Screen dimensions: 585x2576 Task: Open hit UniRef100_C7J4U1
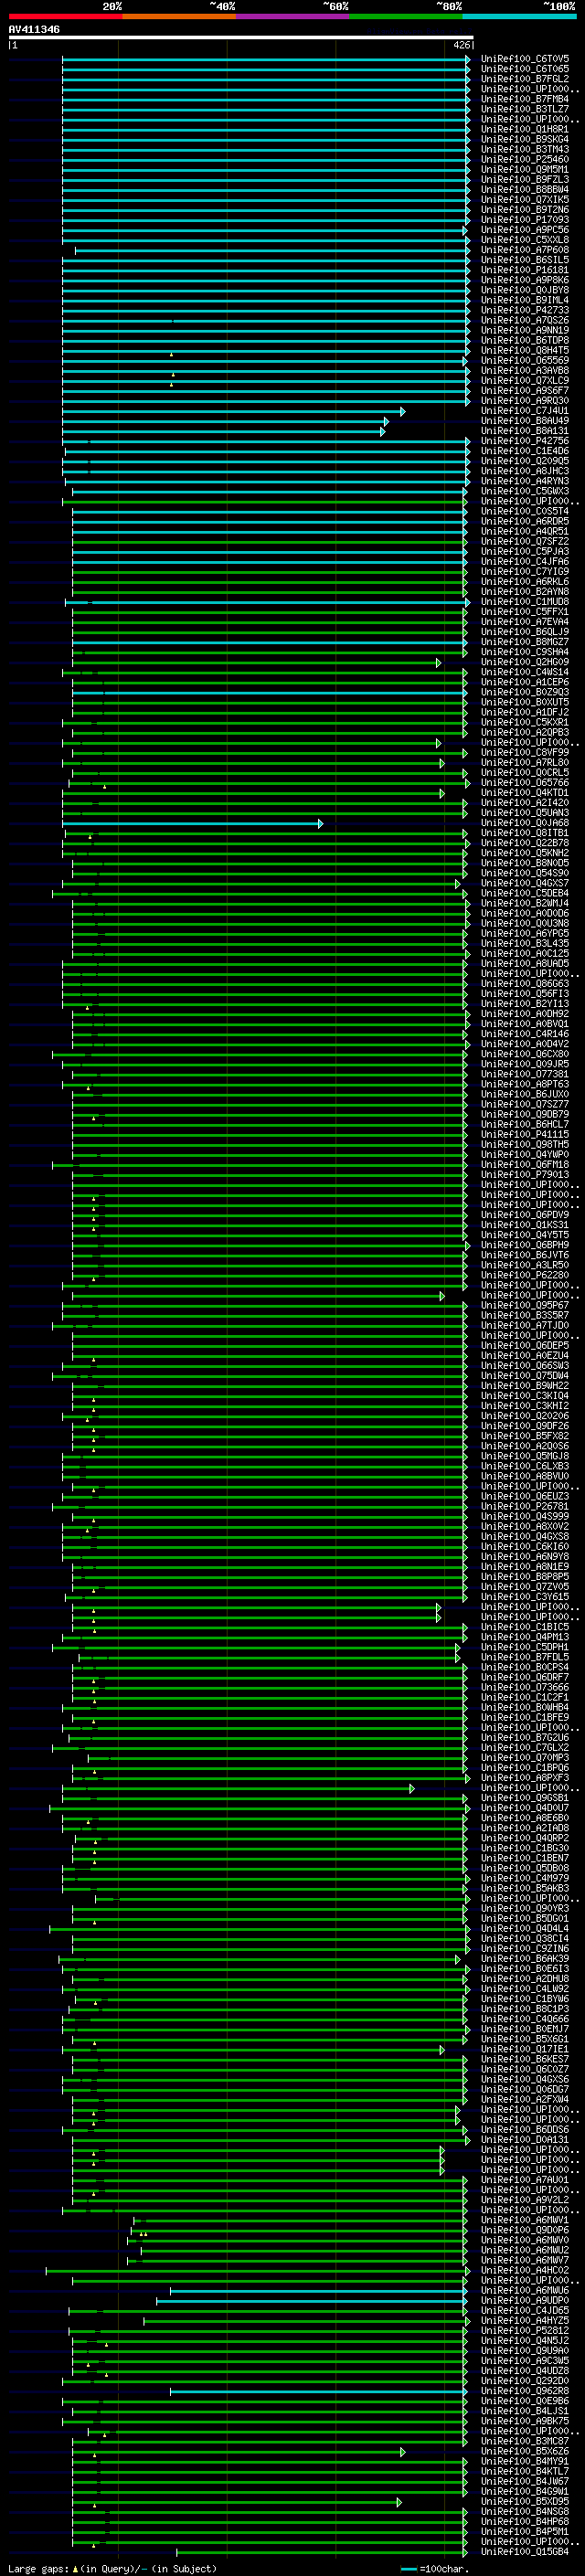(525, 411)
